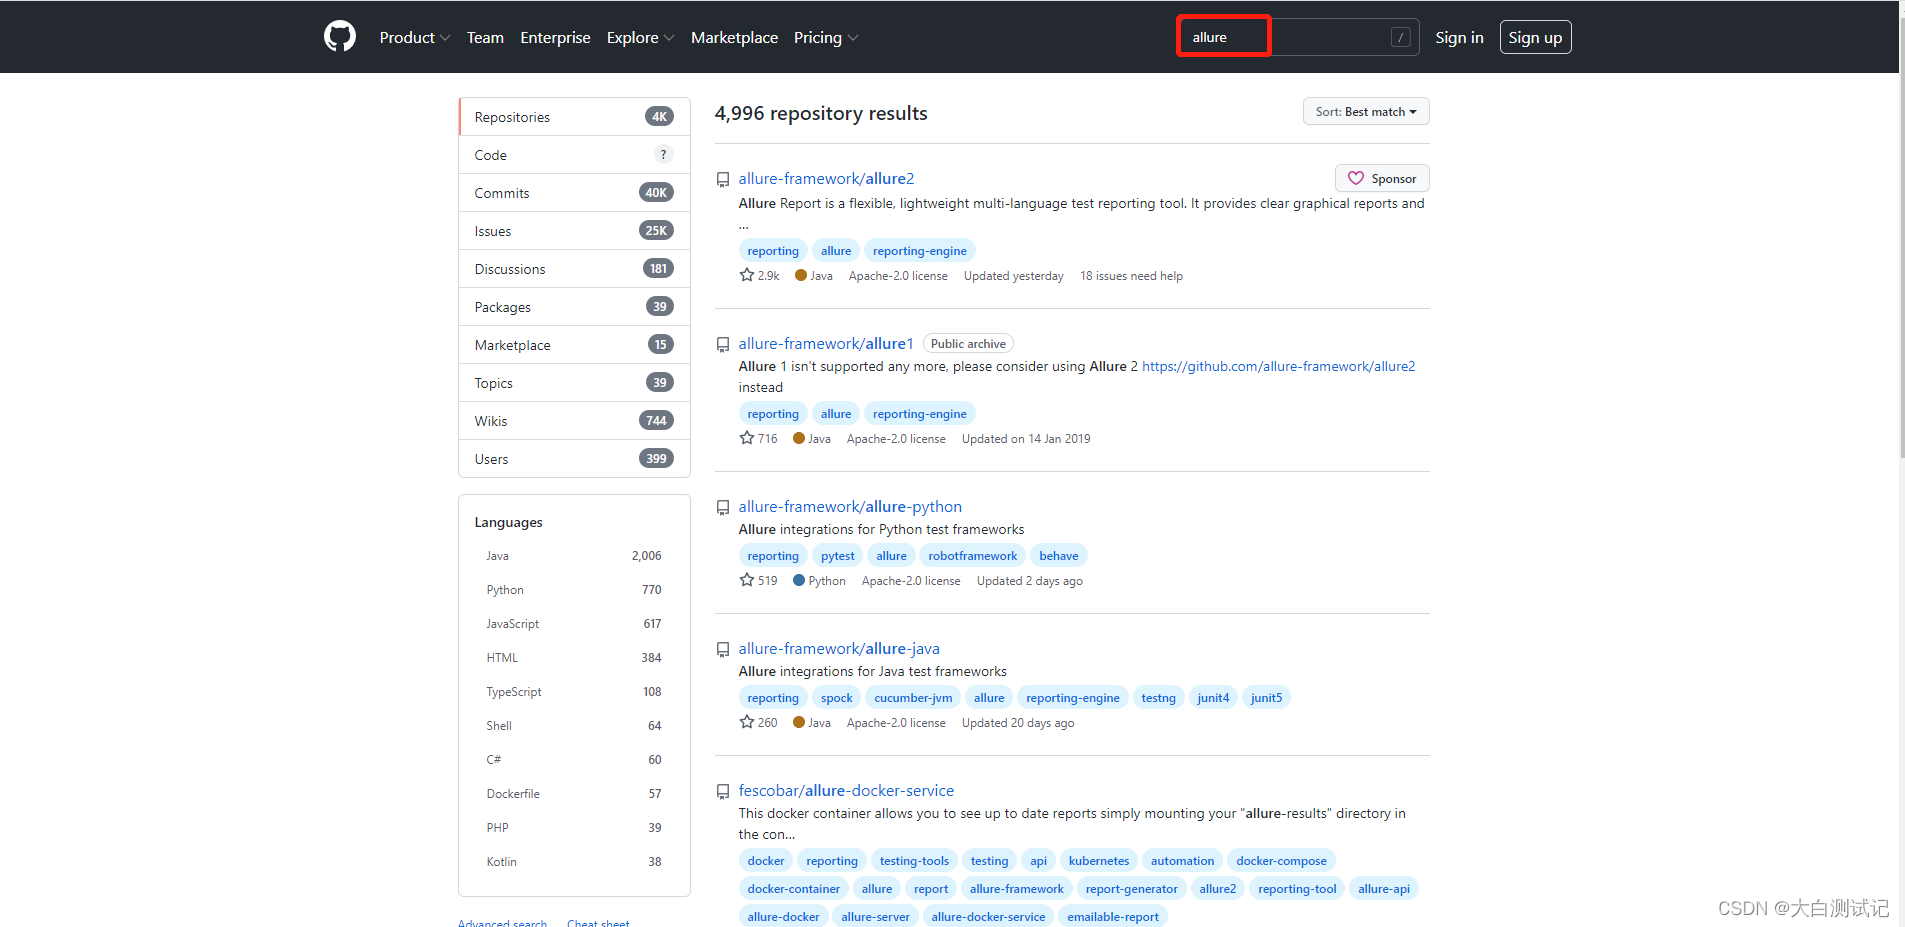The image size is (1905, 927).
Task: Open allure-framework/allure-java repository
Action: point(839,648)
